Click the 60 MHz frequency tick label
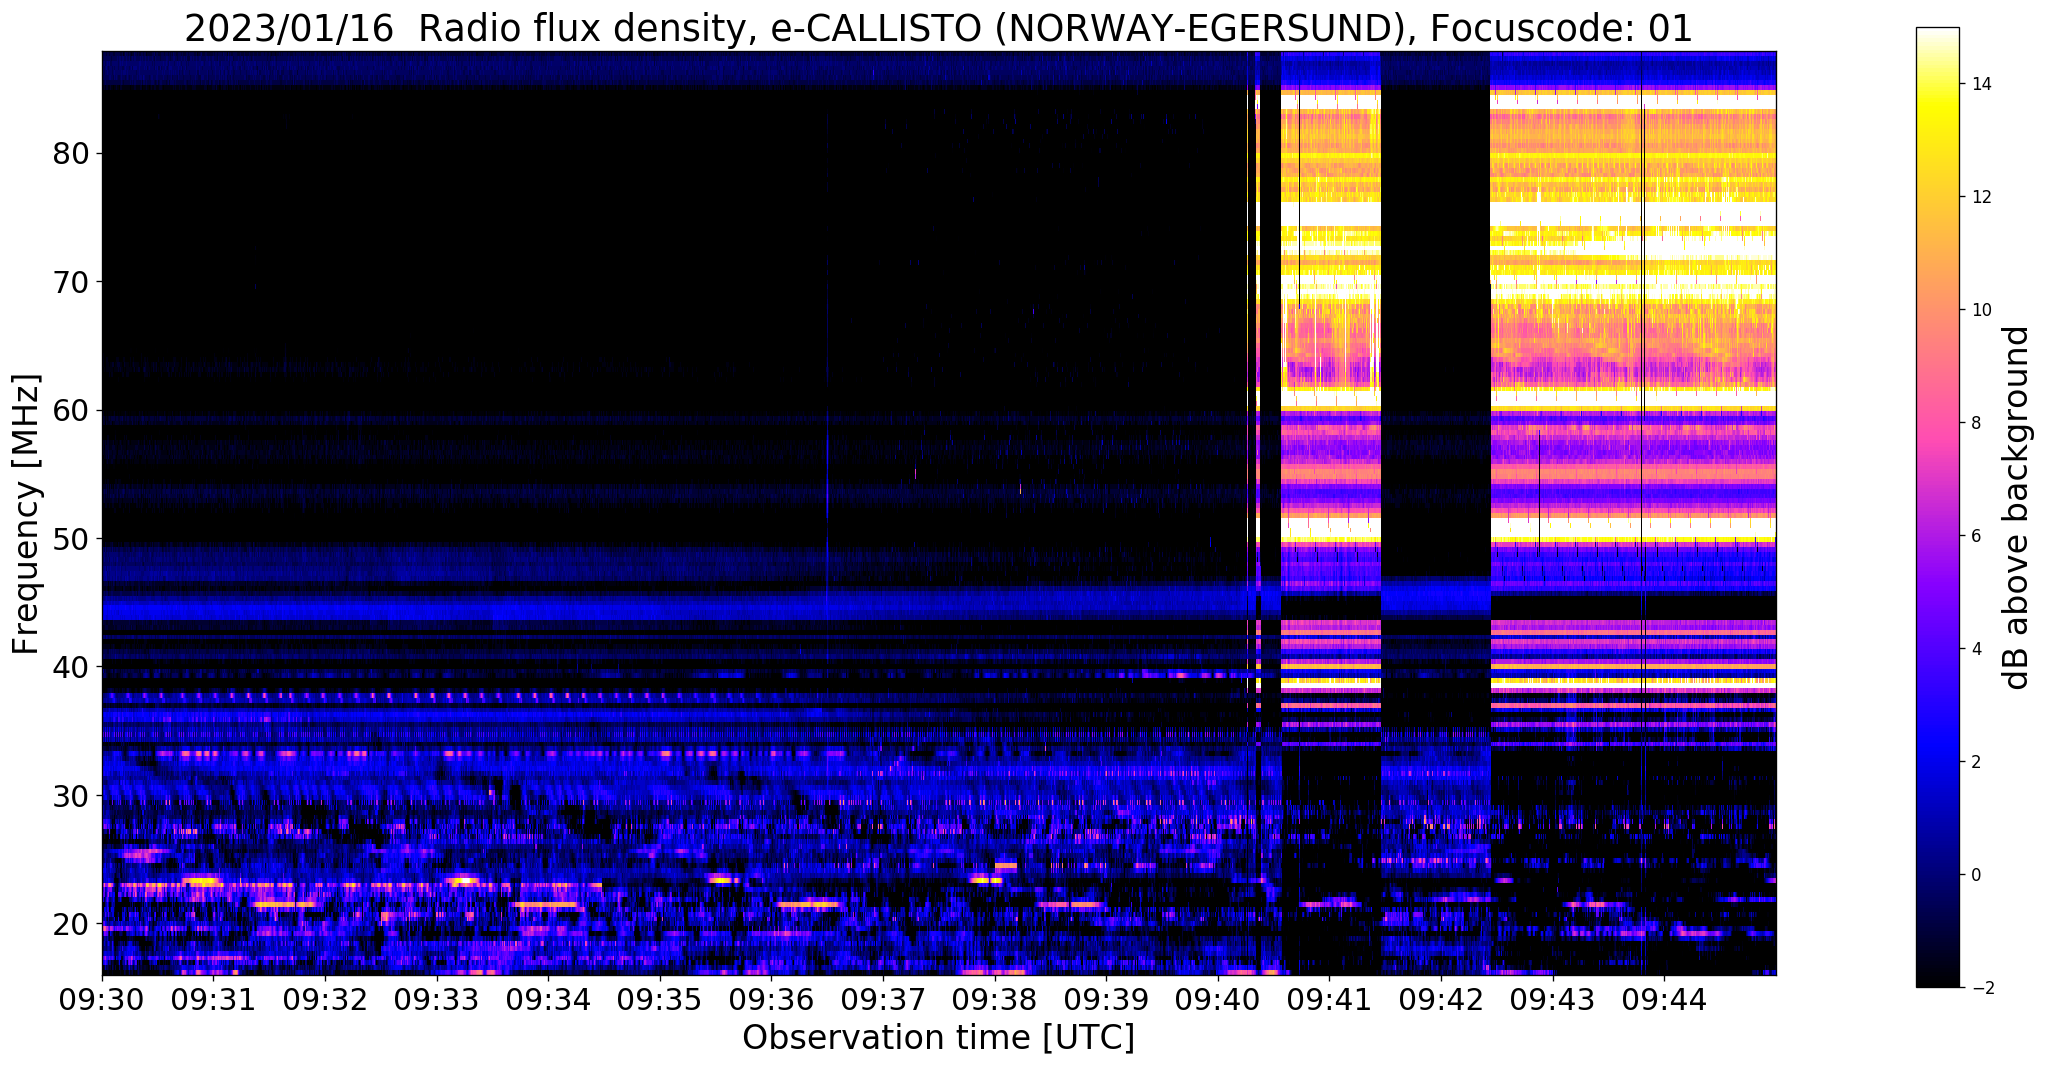Screen dimensions: 2047x1067 click(70, 410)
